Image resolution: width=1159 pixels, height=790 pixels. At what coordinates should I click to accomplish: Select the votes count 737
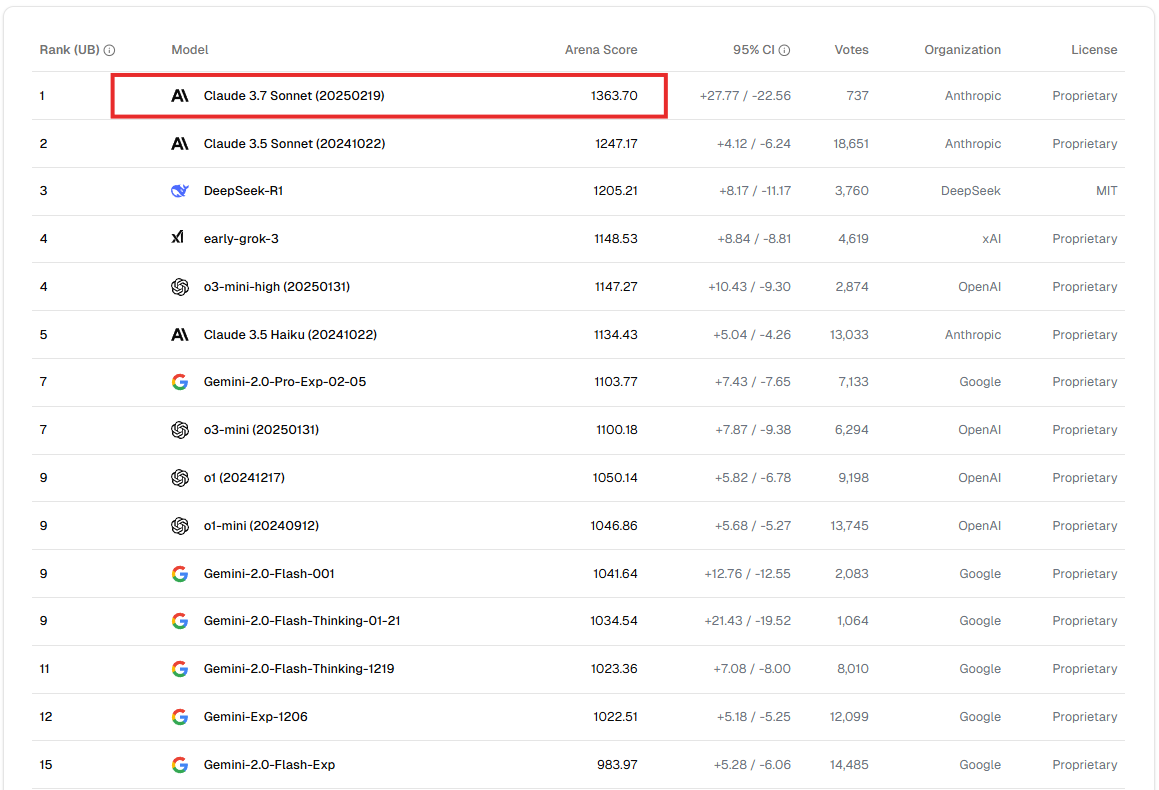[x=857, y=95]
